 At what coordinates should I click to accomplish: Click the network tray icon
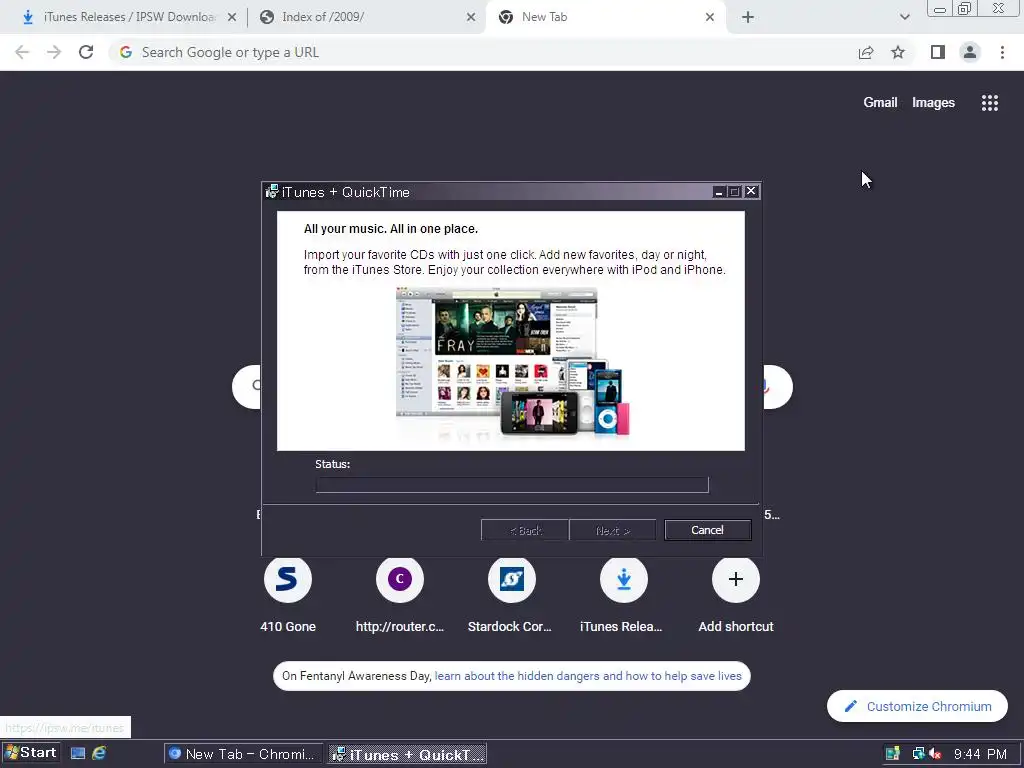(918, 754)
